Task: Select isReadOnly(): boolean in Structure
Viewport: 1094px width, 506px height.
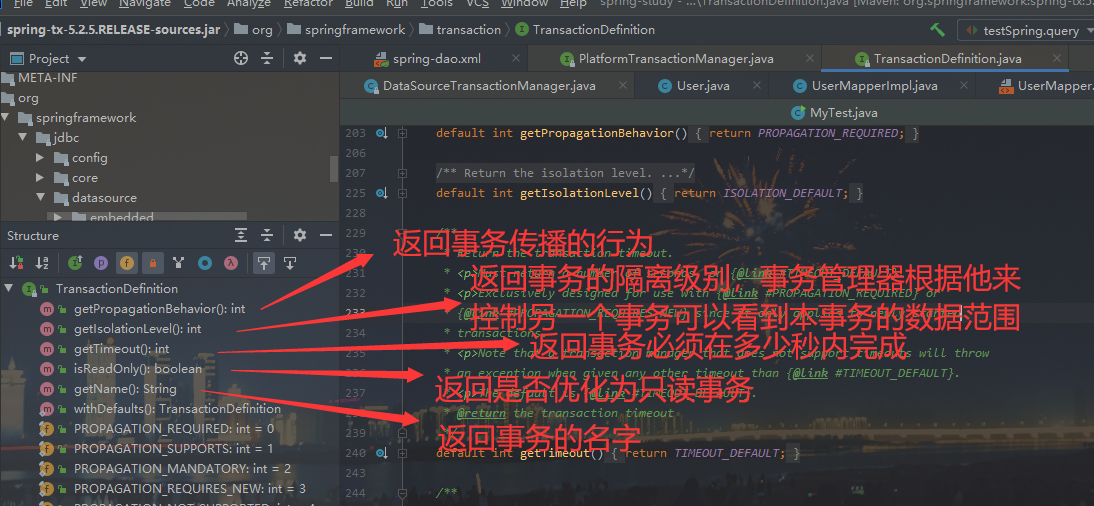Action: pyautogui.click(x=137, y=369)
